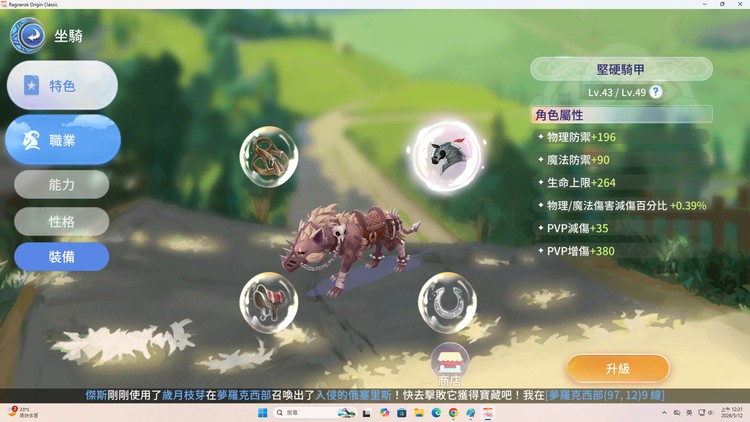Click the 魔法防禦+90 stat row
The image size is (750, 422).
[x=621, y=160]
